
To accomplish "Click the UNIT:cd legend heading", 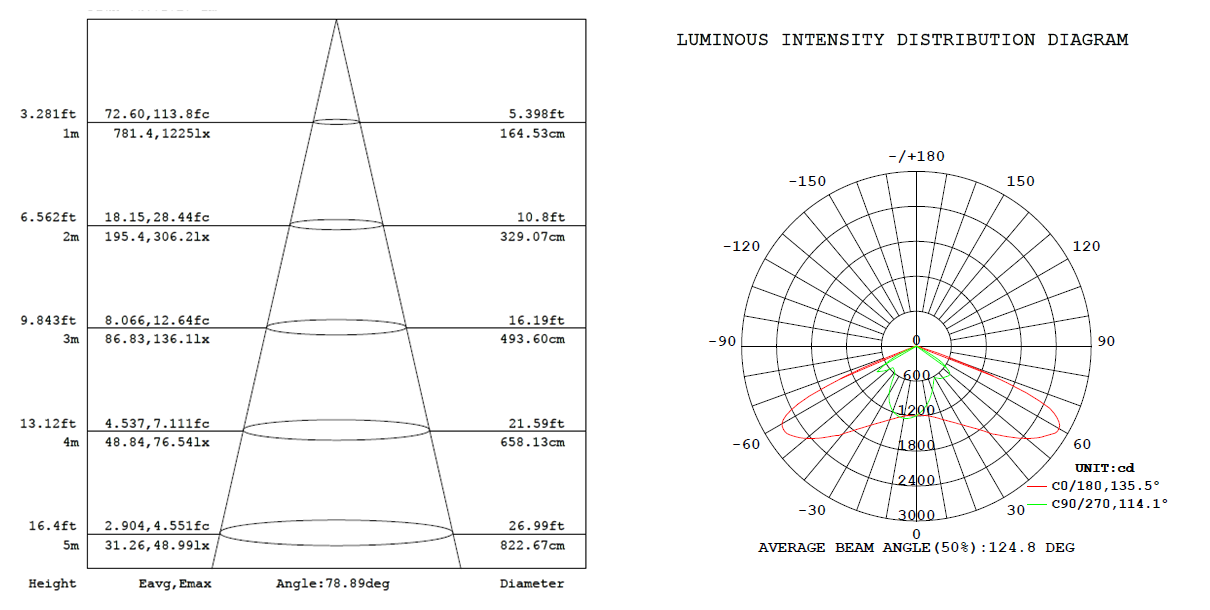I will click(1105, 468).
